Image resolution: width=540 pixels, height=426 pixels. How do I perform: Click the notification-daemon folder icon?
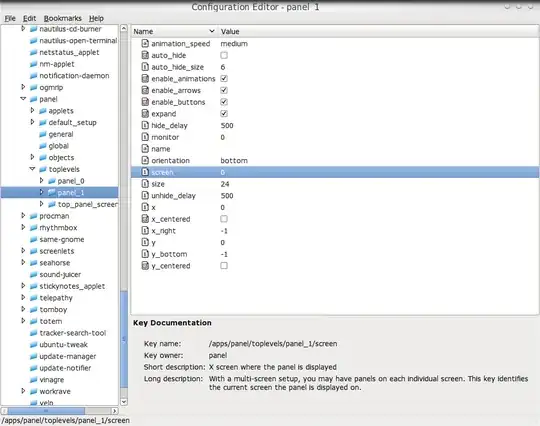point(33,76)
